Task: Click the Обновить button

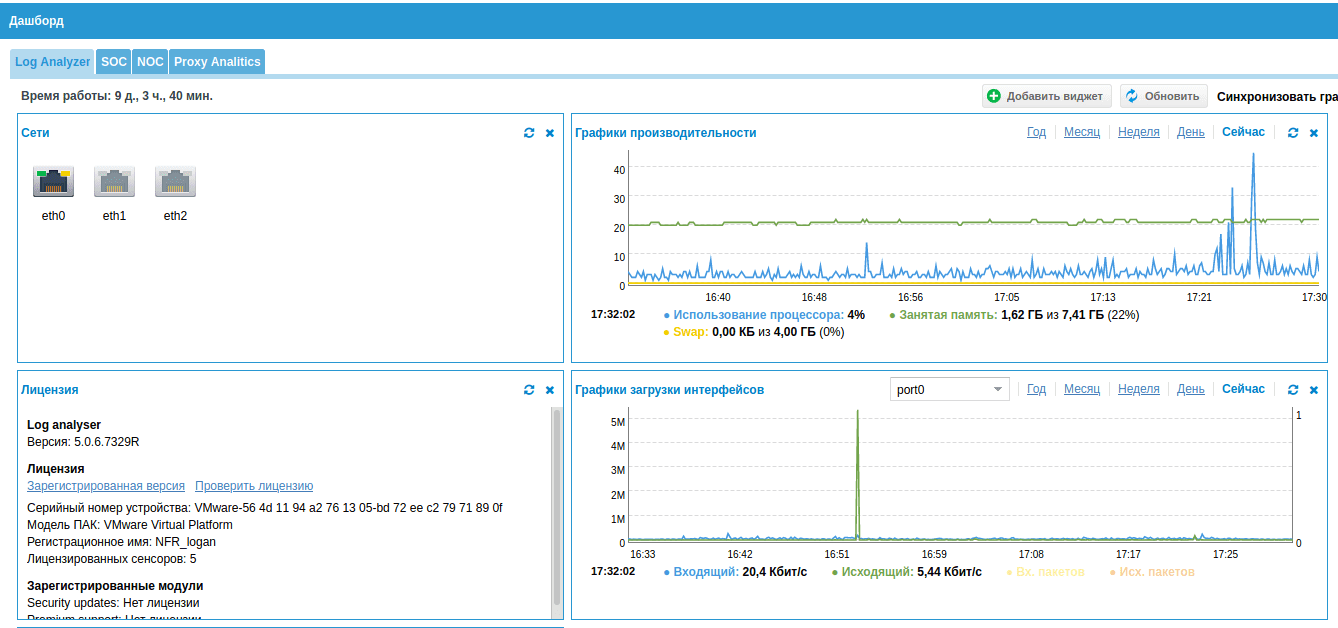Action: [1163, 96]
